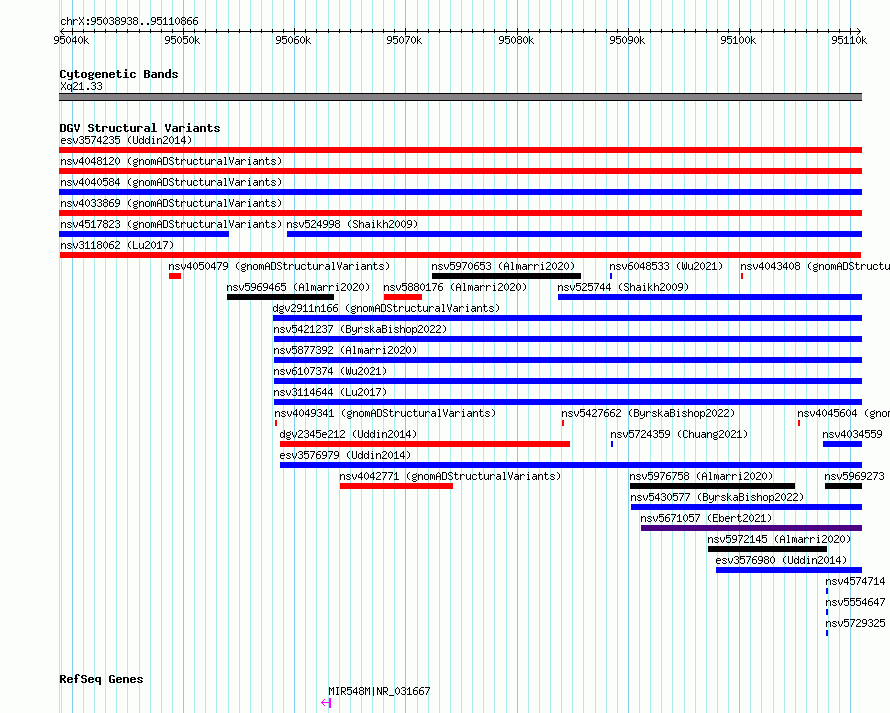Image resolution: width=890 pixels, height=713 pixels.
Task: Click the nsv4045604 small red marker
Action: (x=799, y=423)
